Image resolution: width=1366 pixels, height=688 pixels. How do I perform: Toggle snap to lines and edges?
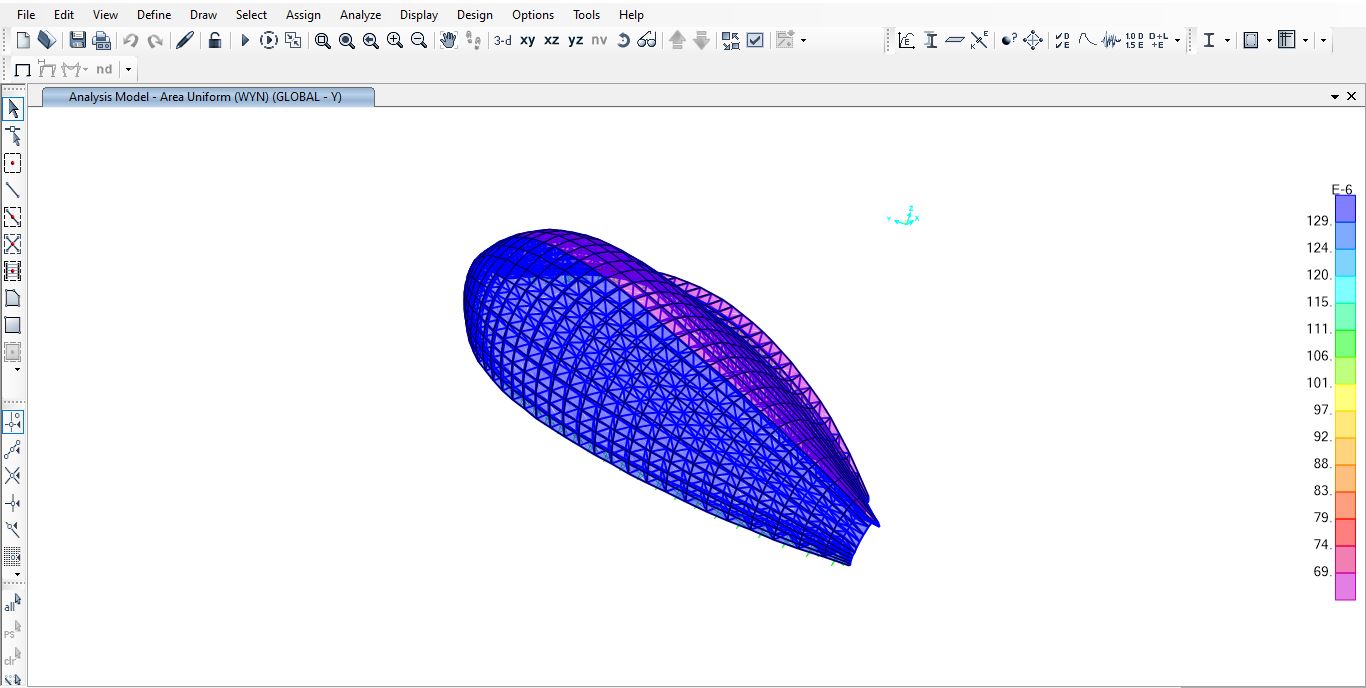pos(13,530)
